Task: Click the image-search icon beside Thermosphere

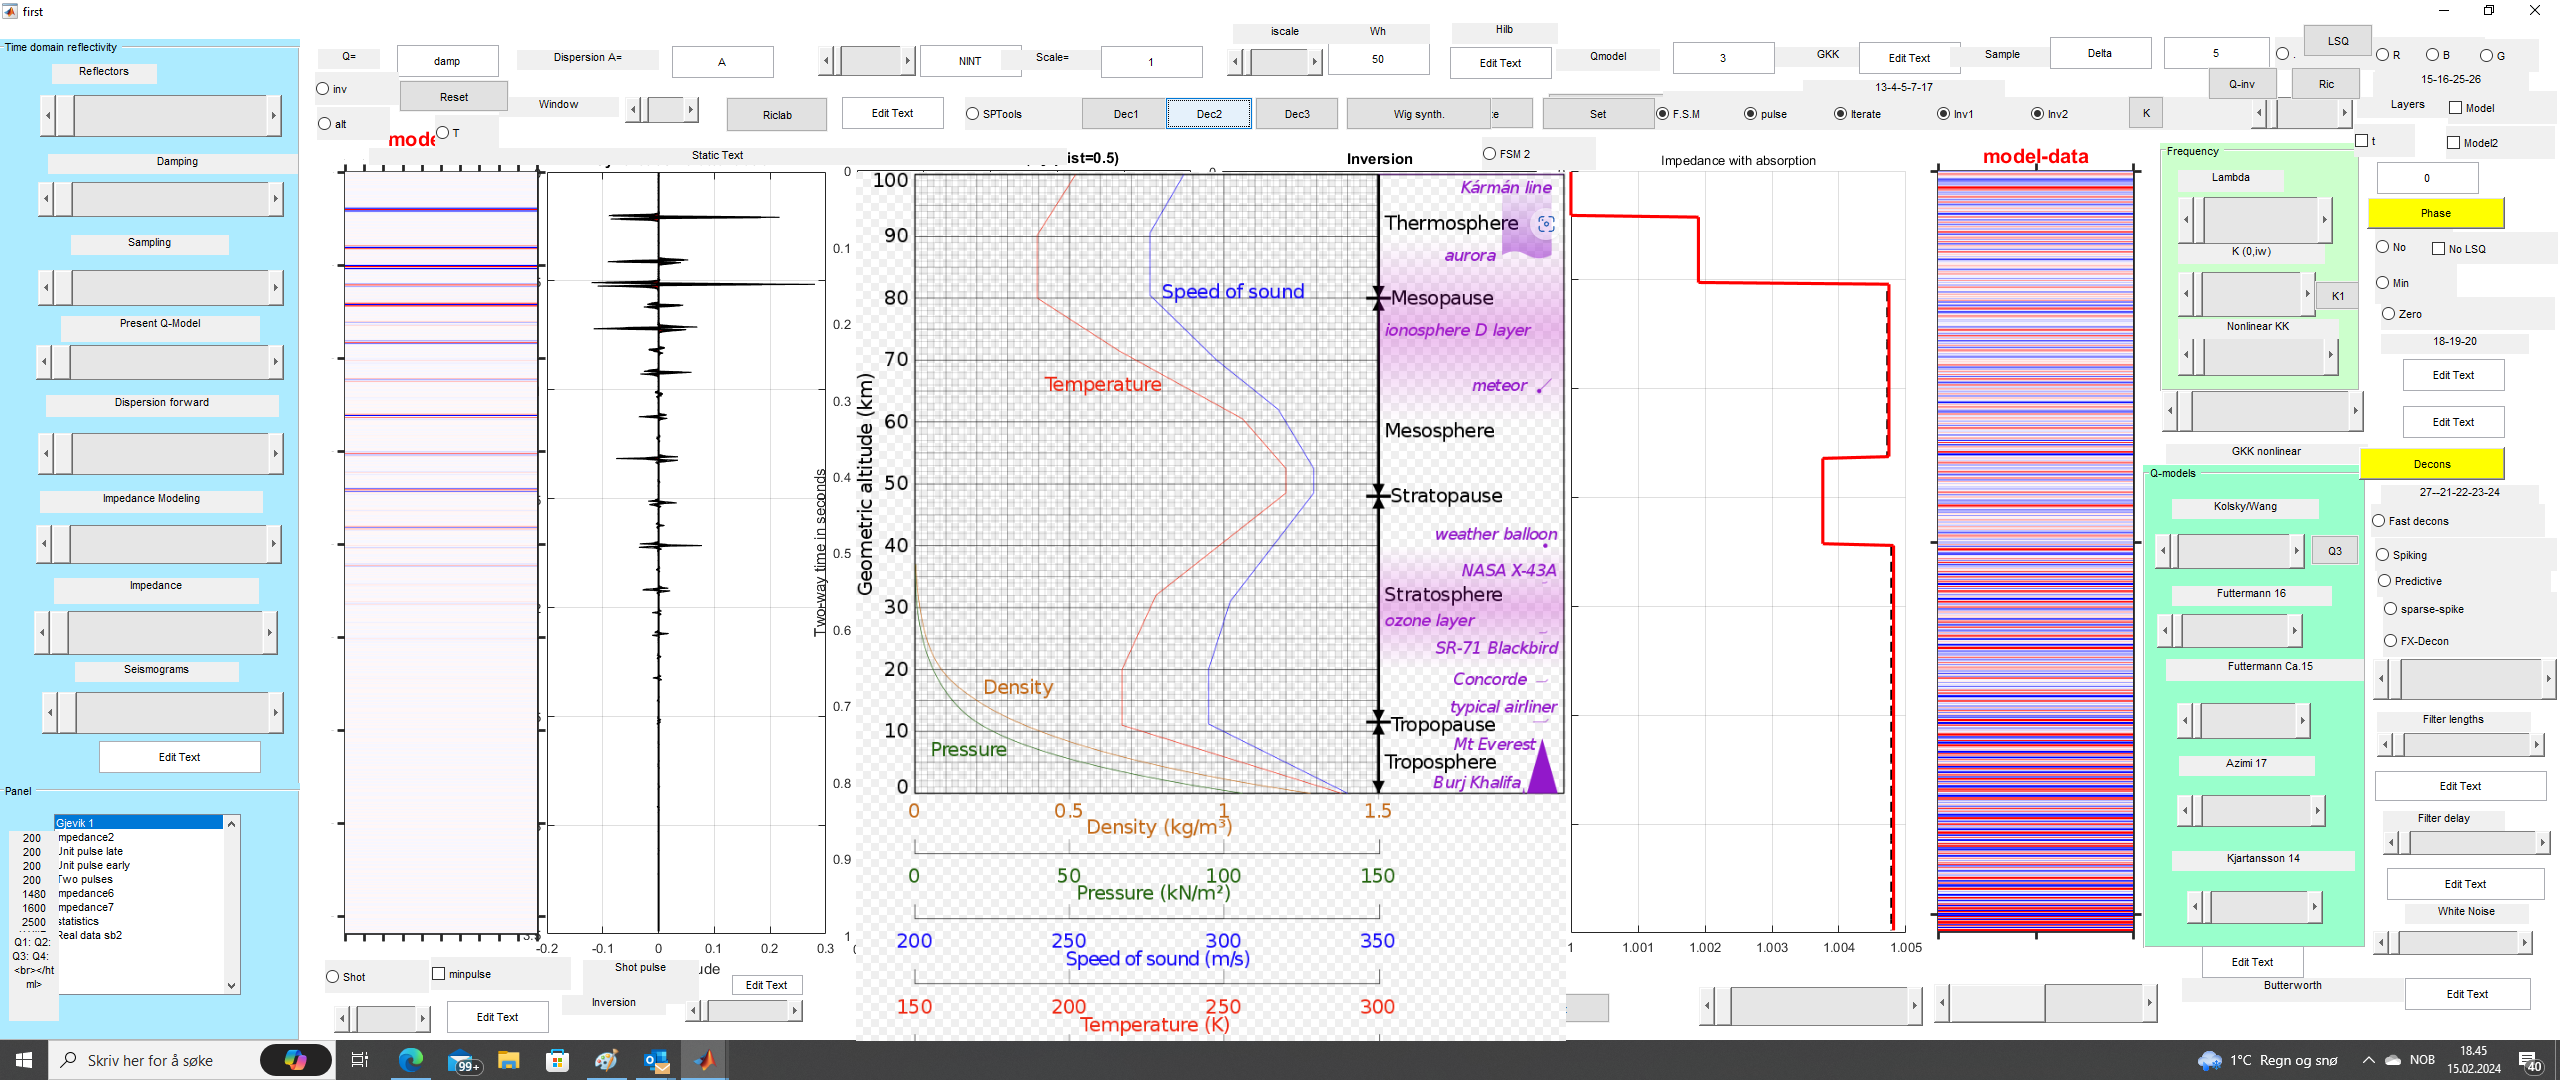Action: (x=1546, y=224)
